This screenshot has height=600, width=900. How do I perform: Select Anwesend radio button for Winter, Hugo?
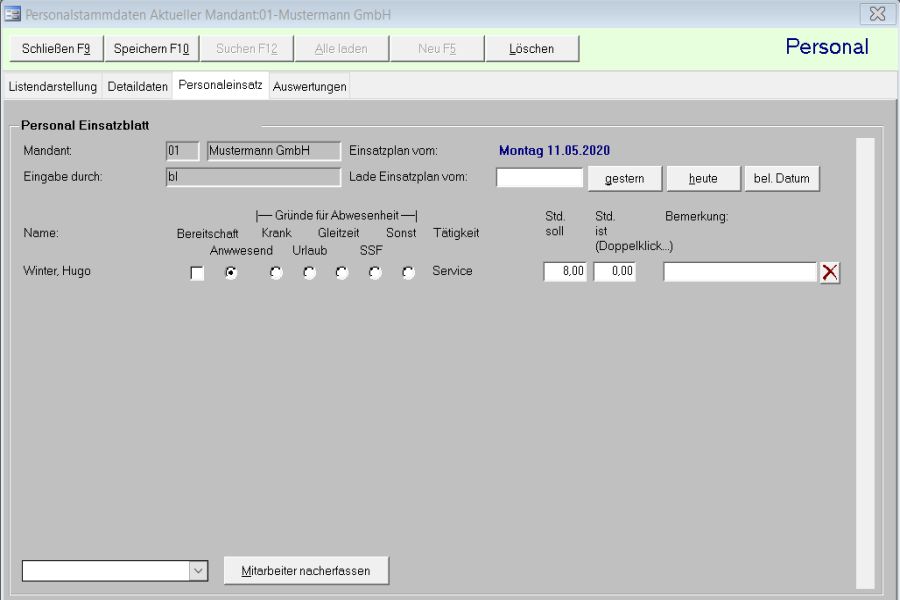(x=231, y=273)
